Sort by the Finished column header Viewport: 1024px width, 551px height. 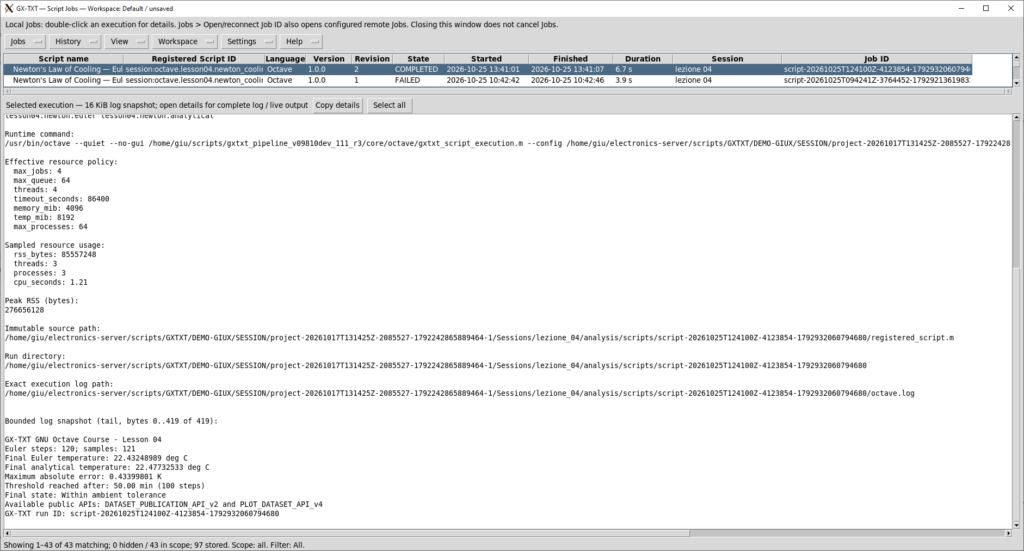pos(570,59)
